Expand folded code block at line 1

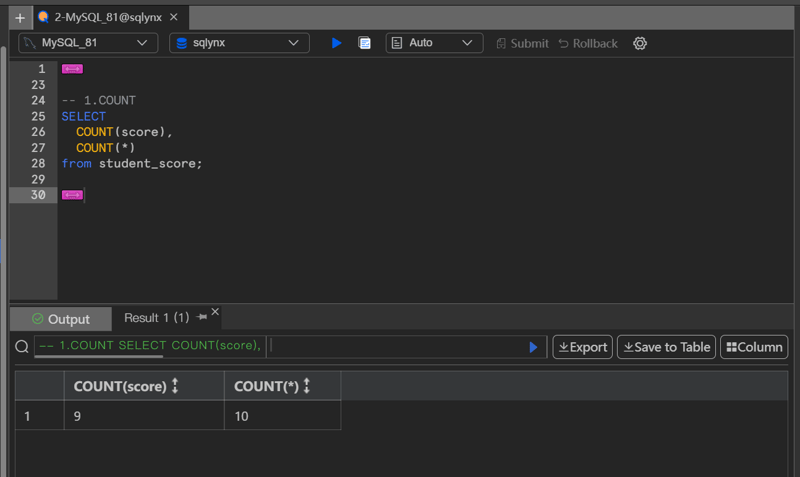pyautogui.click(x=72, y=69)
